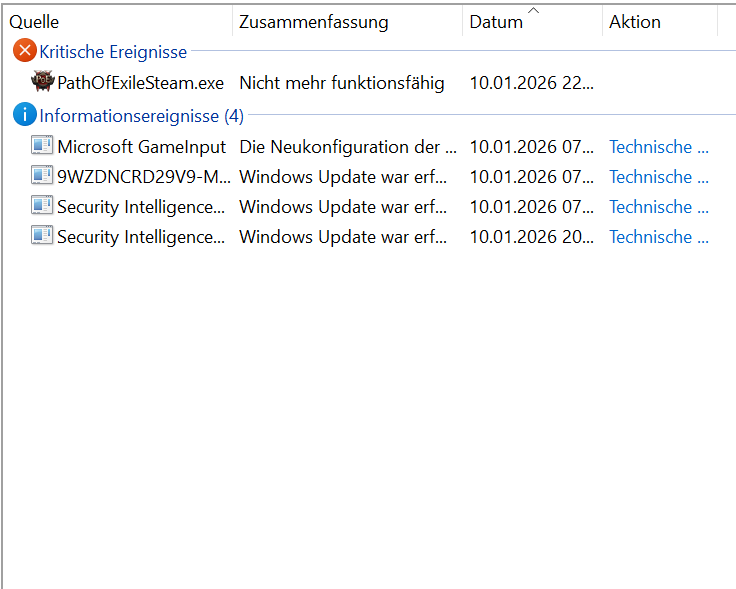
Task: Select the PathOfExileSteam.exe event row
Action: coord(140,82)
